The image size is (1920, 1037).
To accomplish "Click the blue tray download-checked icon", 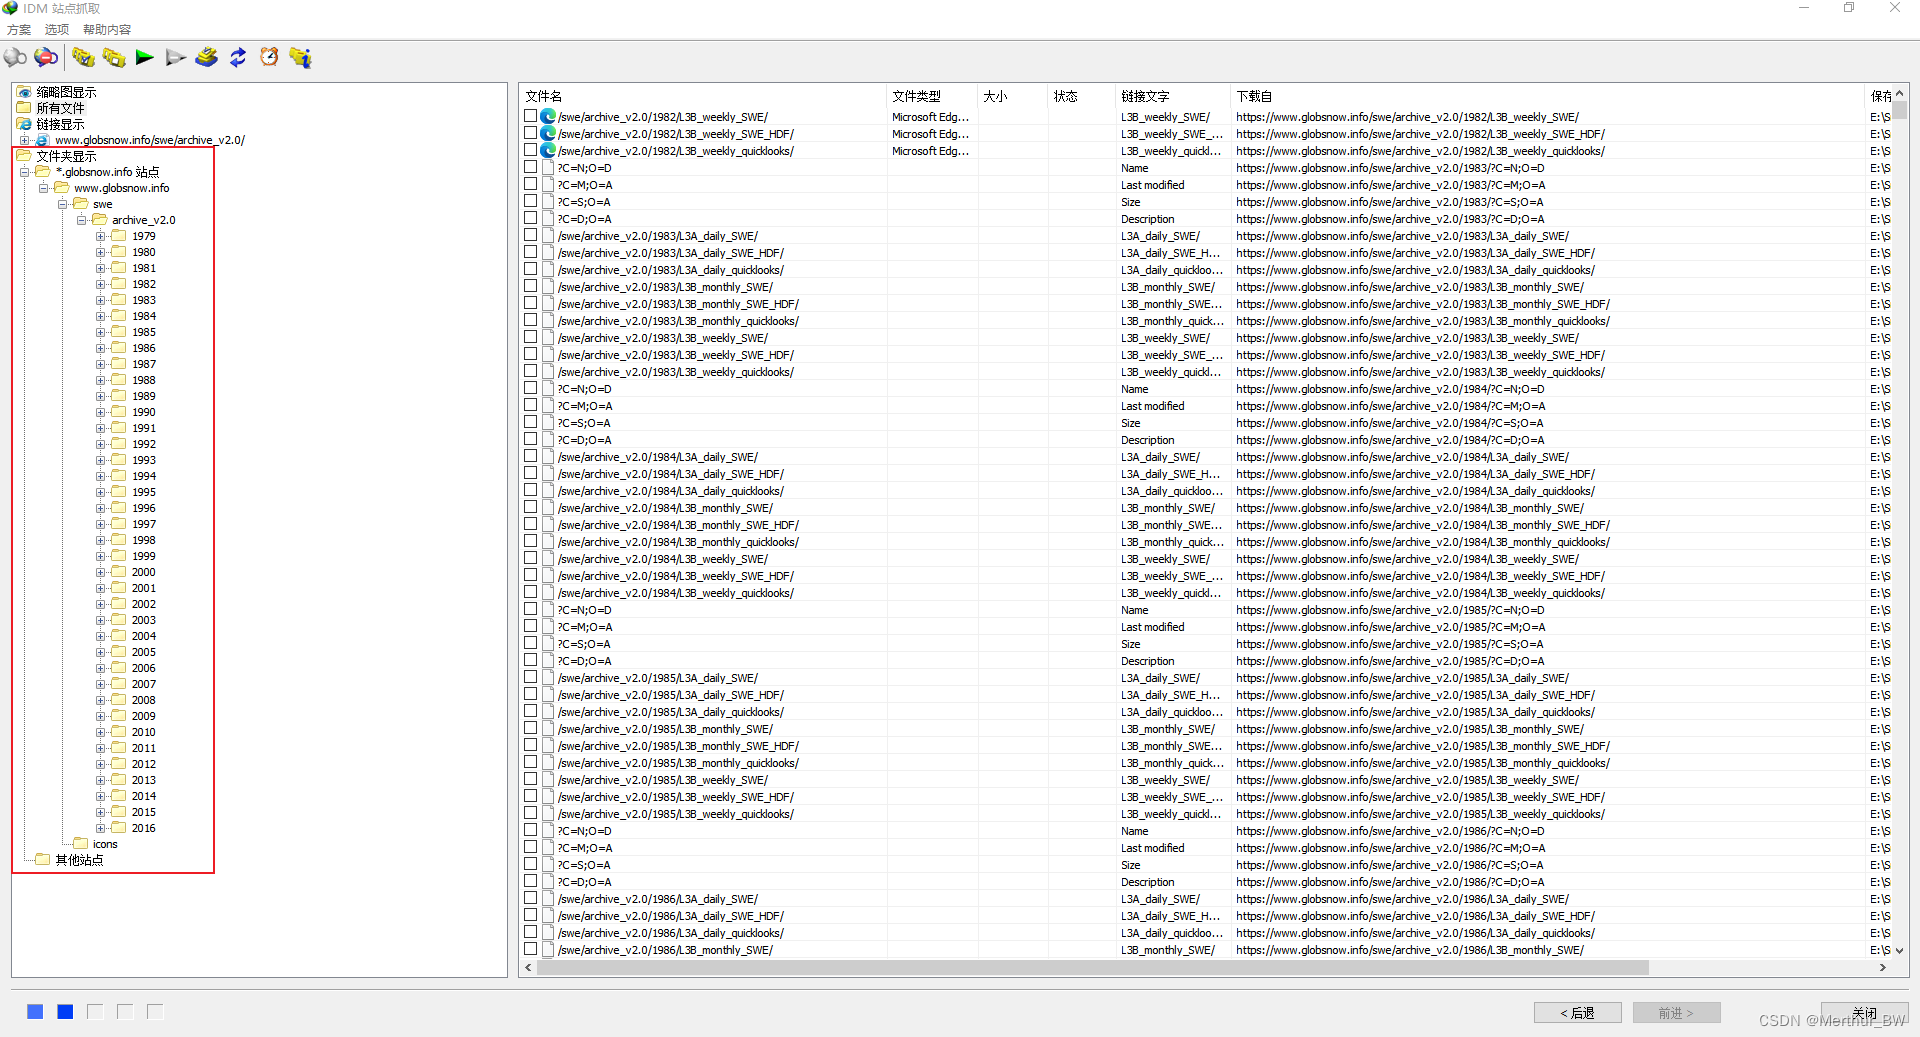I will (x=207, y=58).
